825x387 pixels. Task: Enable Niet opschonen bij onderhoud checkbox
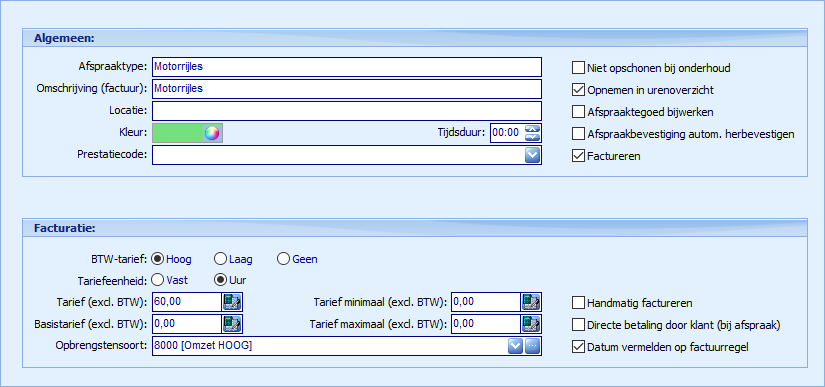click(x=578, y=68)
